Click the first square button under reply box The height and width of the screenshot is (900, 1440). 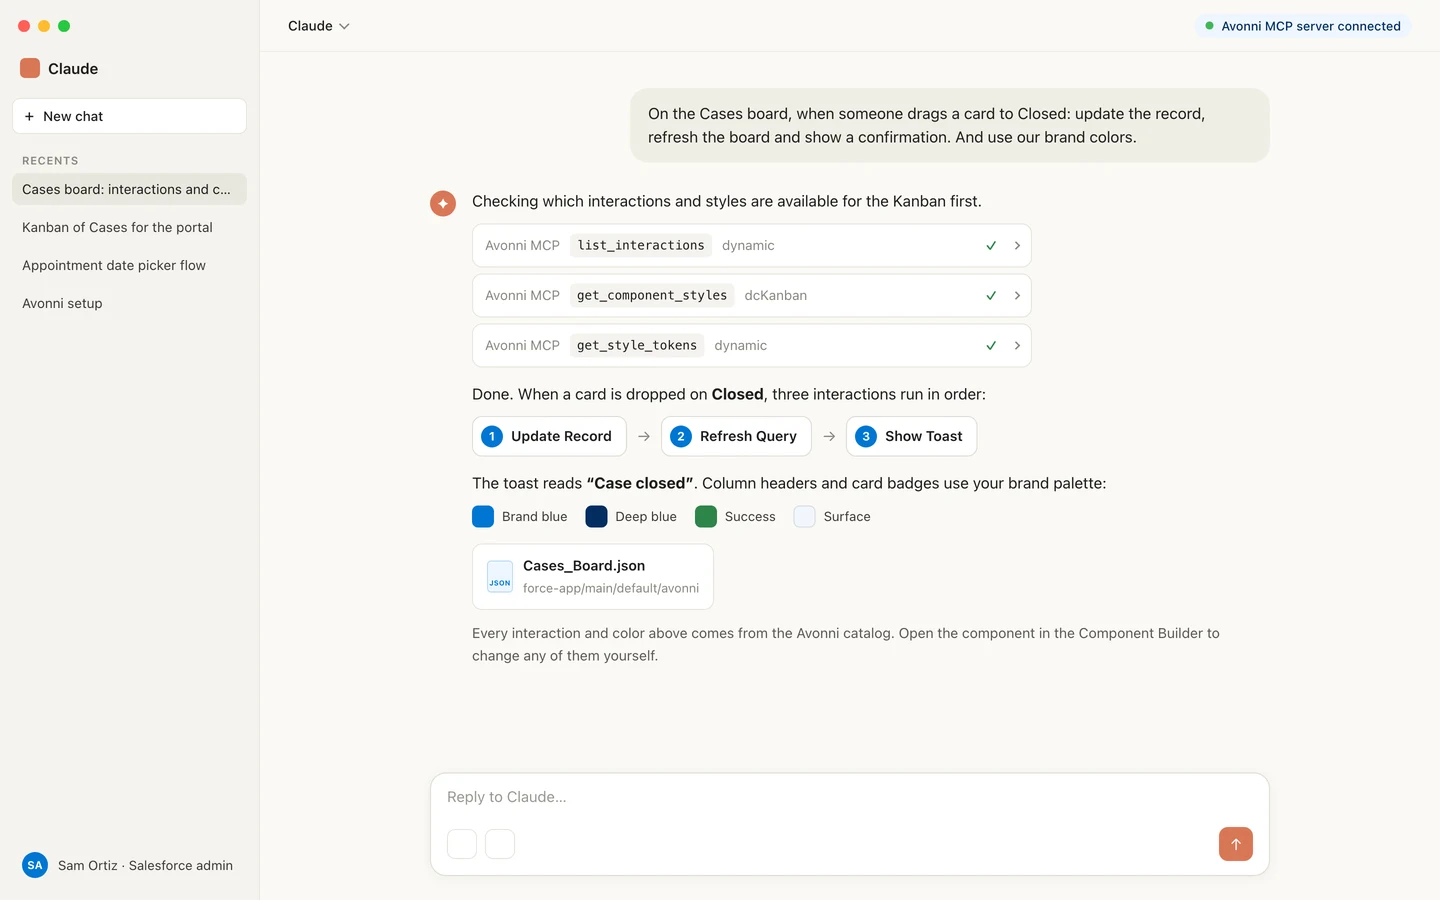462,844
